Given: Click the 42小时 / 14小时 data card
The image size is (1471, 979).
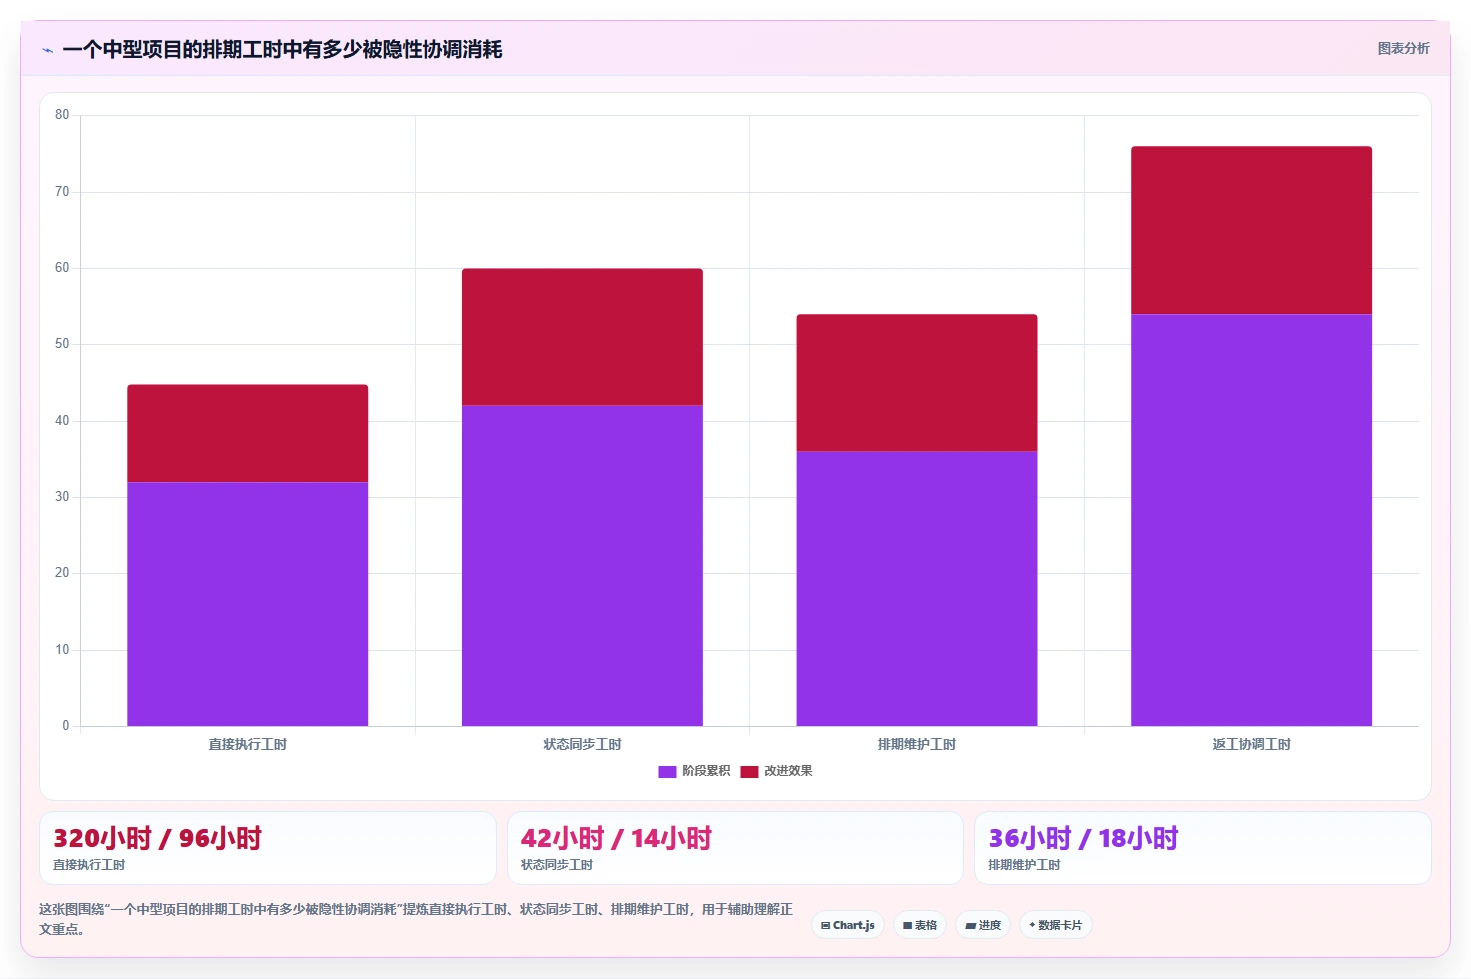Looking at the screenshot, I should (x=735, y=848).
